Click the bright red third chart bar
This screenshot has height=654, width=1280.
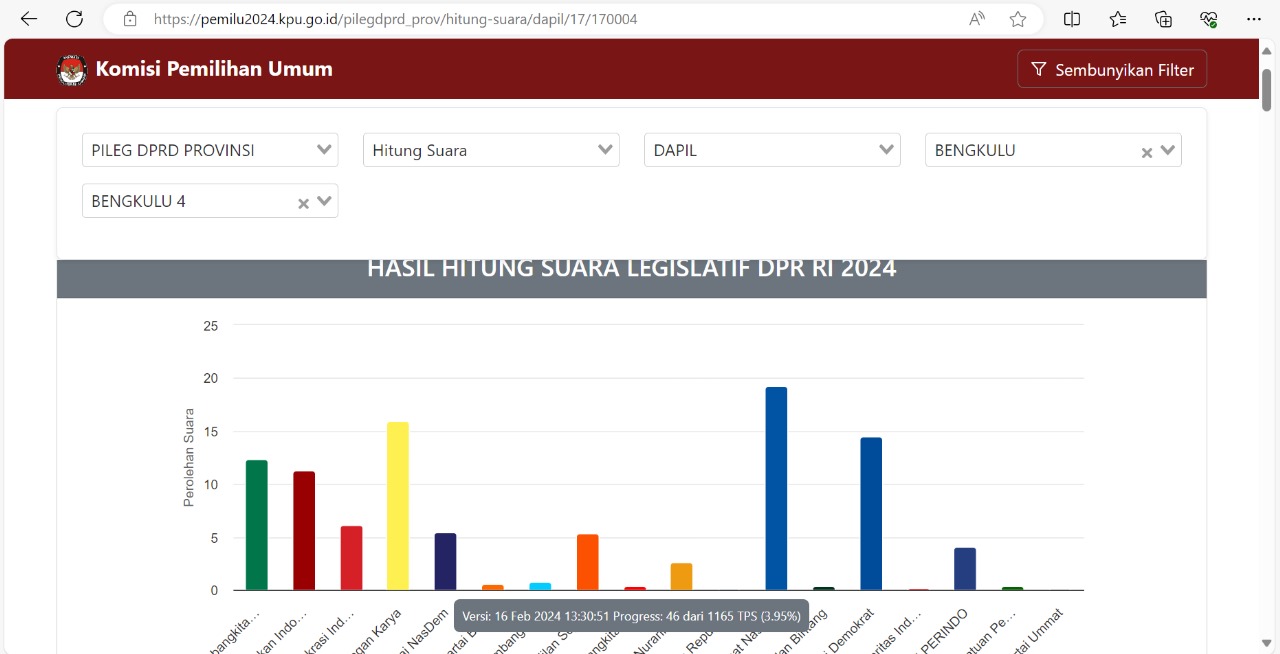point(351,558)
